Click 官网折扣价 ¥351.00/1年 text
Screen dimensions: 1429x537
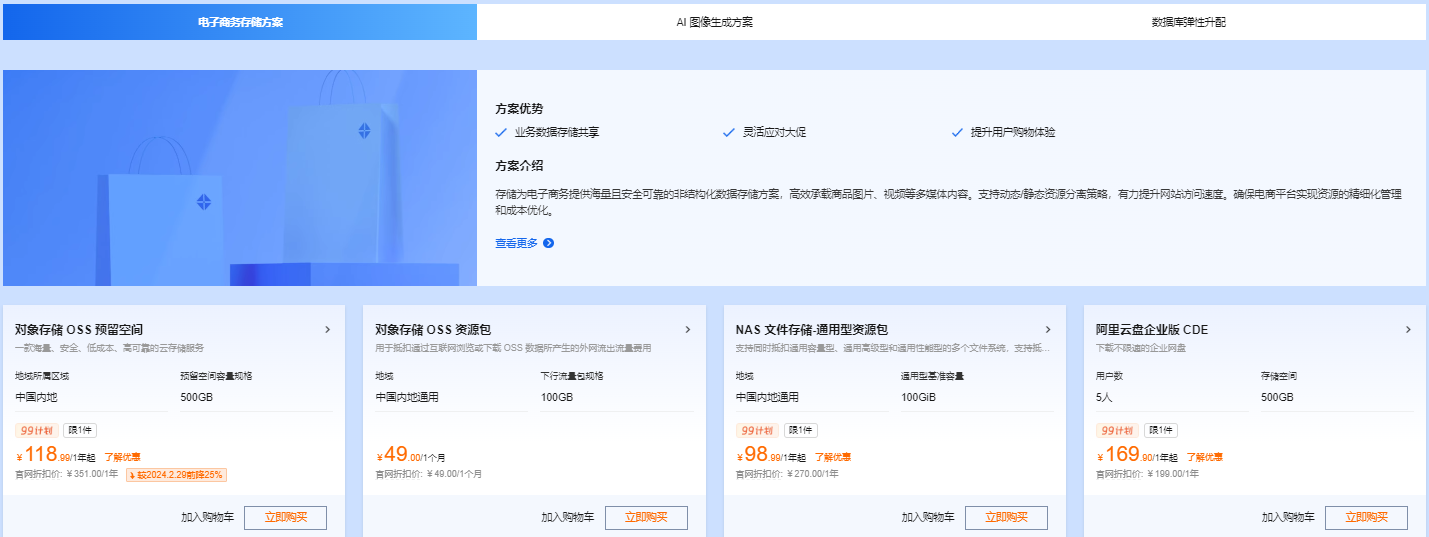tap(67, 474)
